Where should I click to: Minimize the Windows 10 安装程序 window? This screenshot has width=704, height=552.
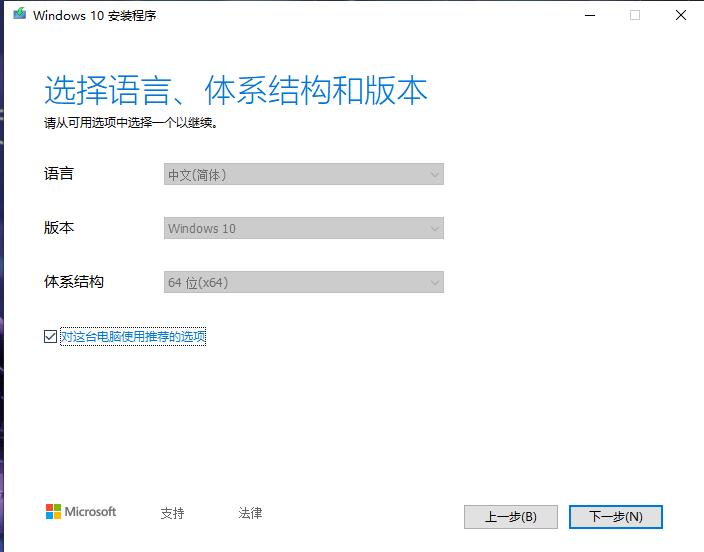tap(590, 15)
